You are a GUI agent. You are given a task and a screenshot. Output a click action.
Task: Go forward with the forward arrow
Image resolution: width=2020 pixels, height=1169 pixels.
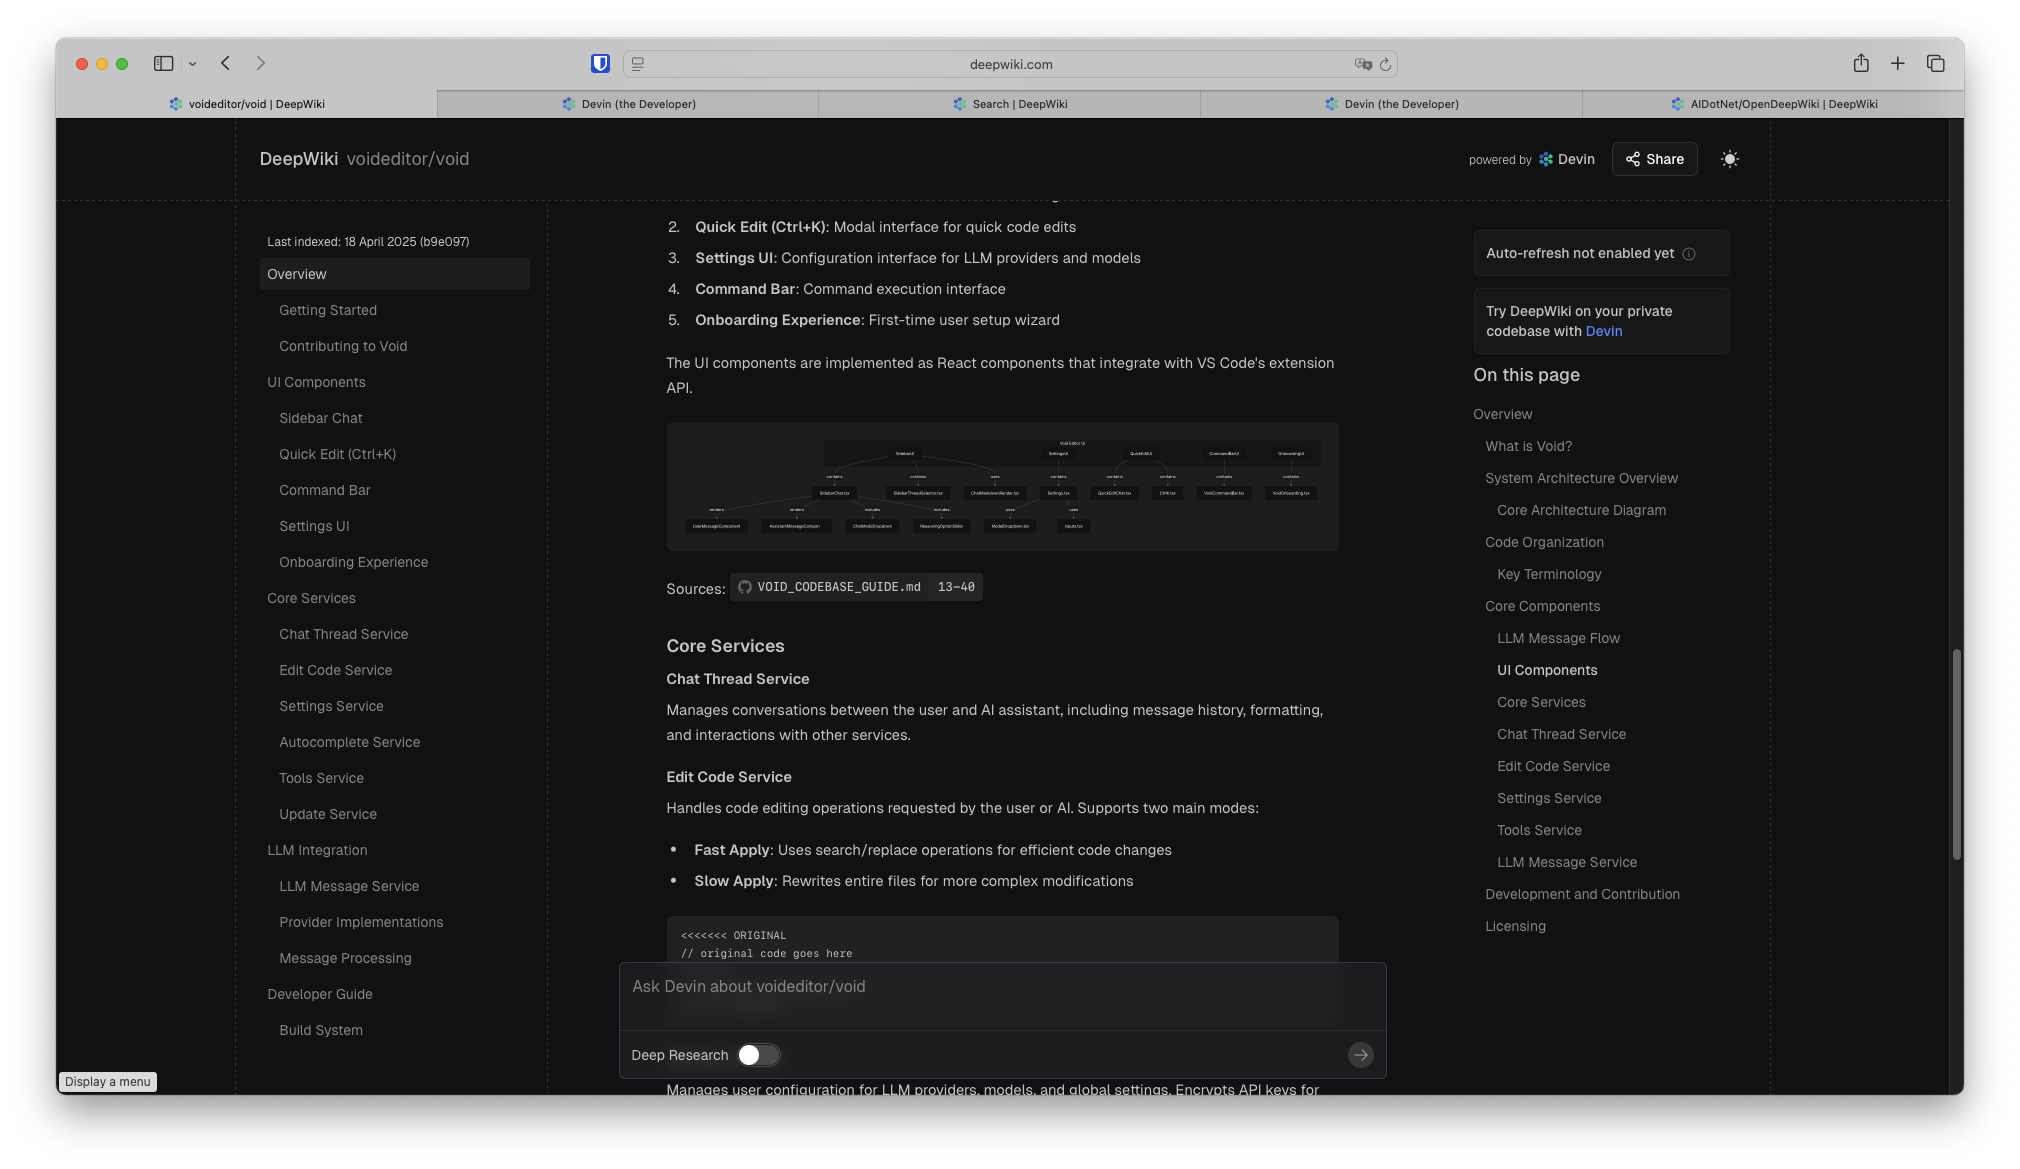(261, 63)
